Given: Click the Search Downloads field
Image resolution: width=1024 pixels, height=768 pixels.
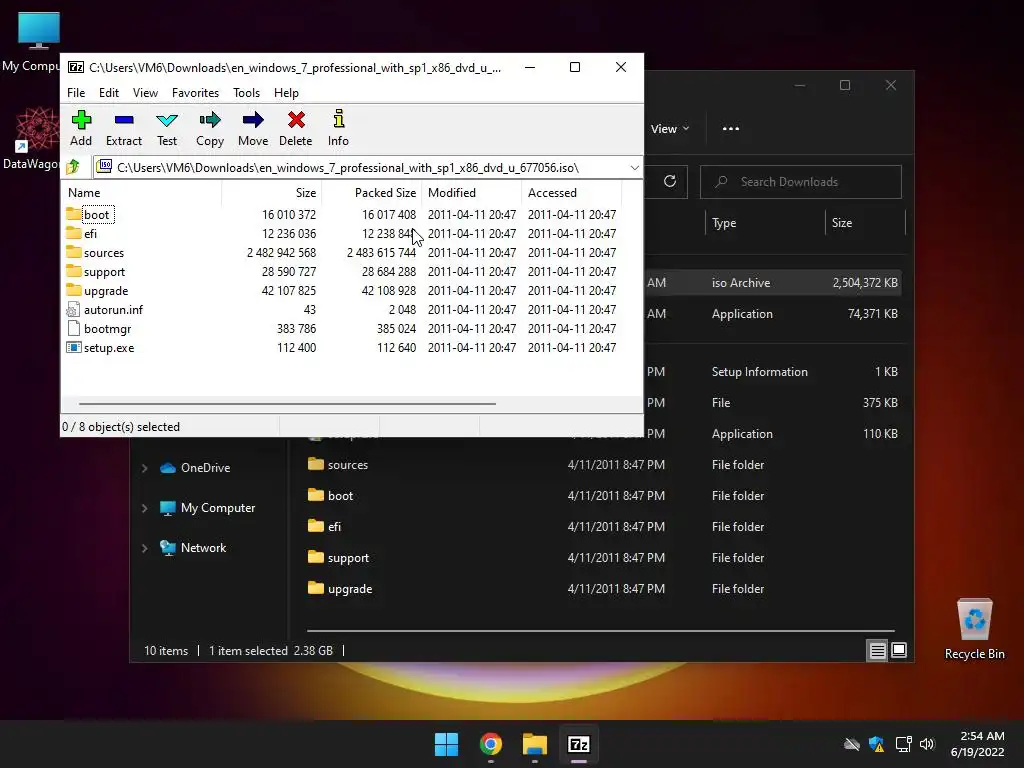Looking at the screenshot, I should point(801,182).
